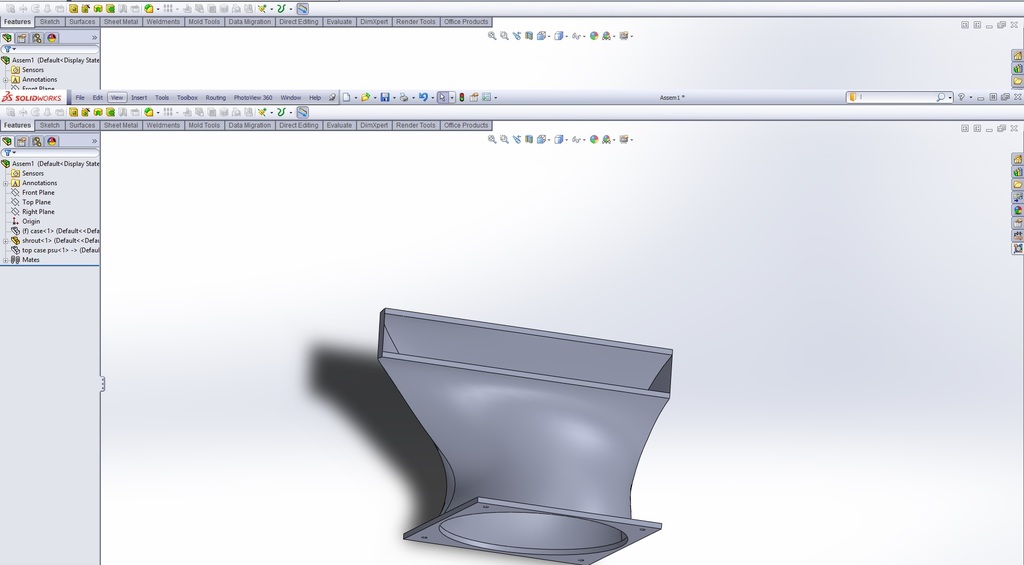Screen dimensions: 1024x565
Task: Open the Routing menu
Action: [216, 97]
